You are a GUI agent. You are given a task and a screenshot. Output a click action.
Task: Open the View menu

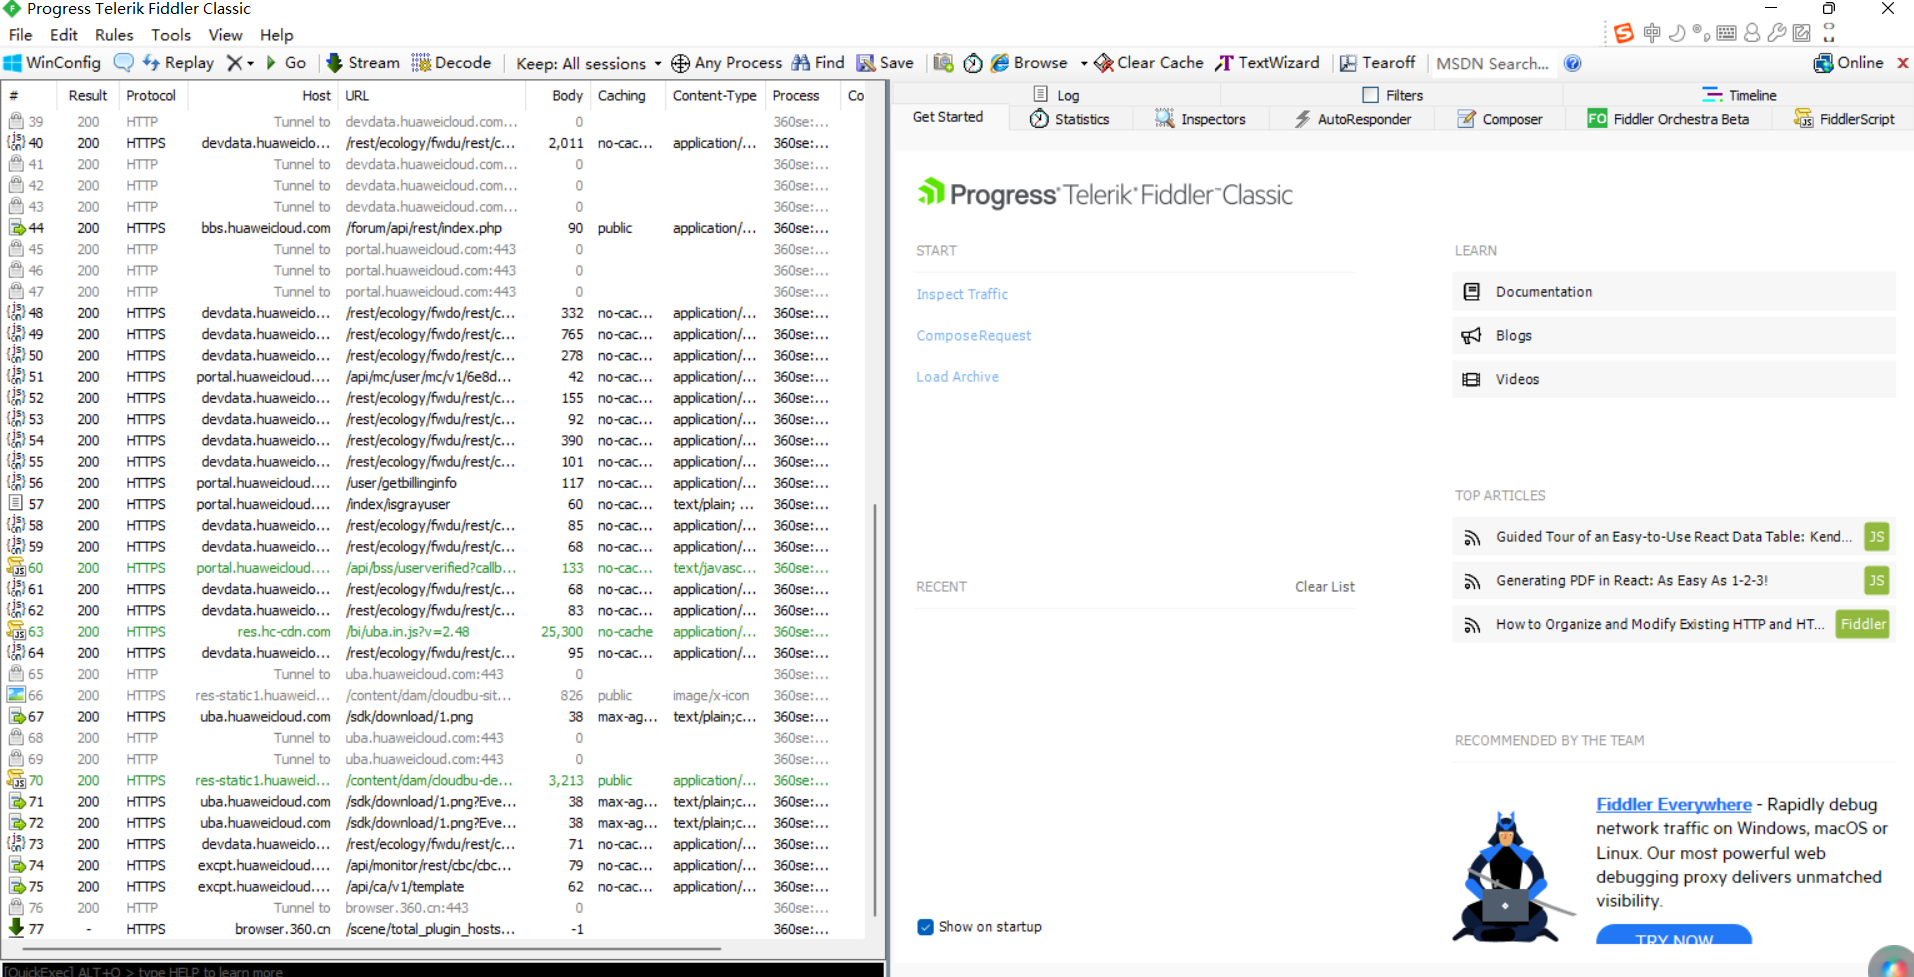coord(225,35)
